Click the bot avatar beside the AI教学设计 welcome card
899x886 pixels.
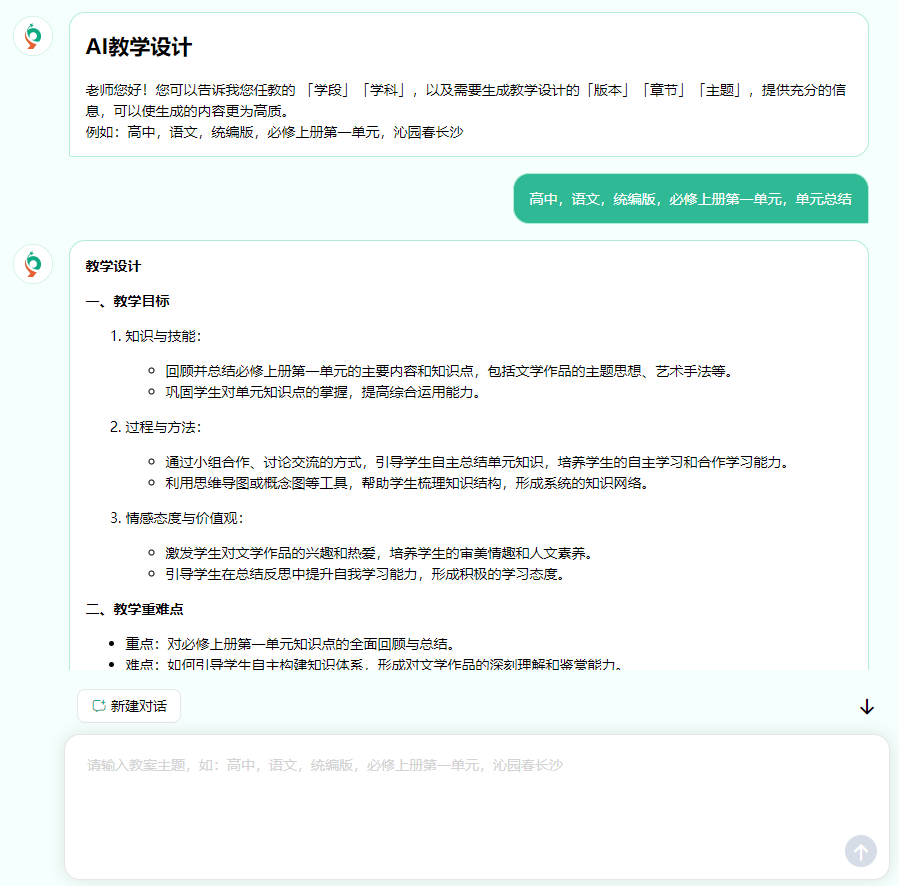33,36
